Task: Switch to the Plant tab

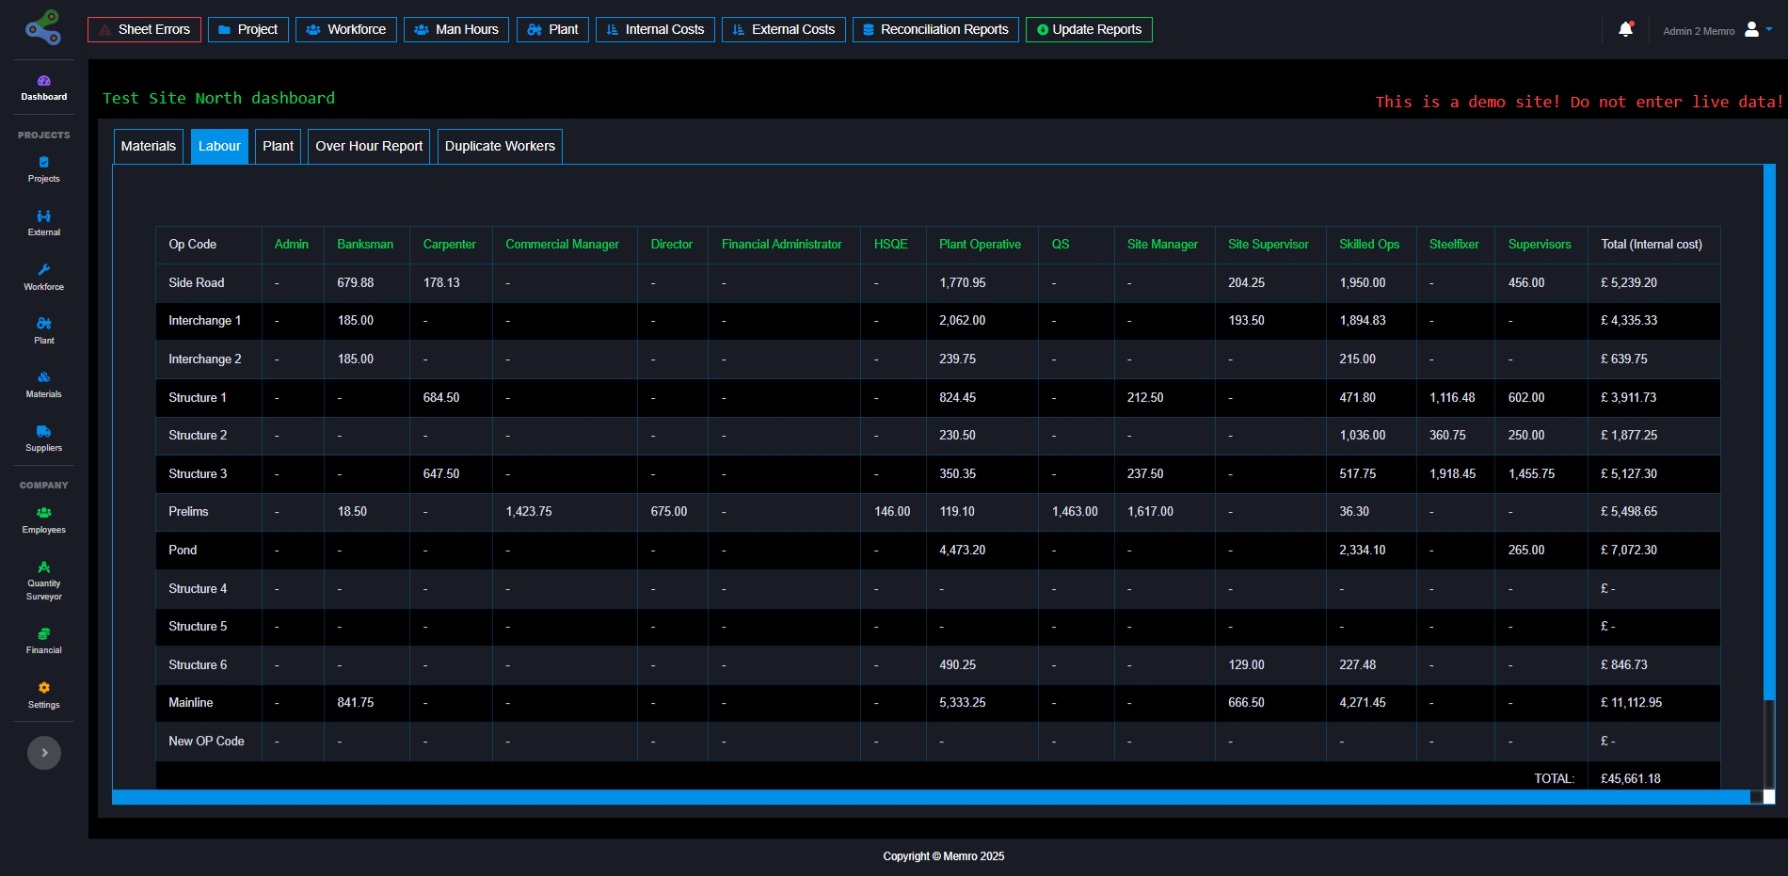Action: coord(278,146)
